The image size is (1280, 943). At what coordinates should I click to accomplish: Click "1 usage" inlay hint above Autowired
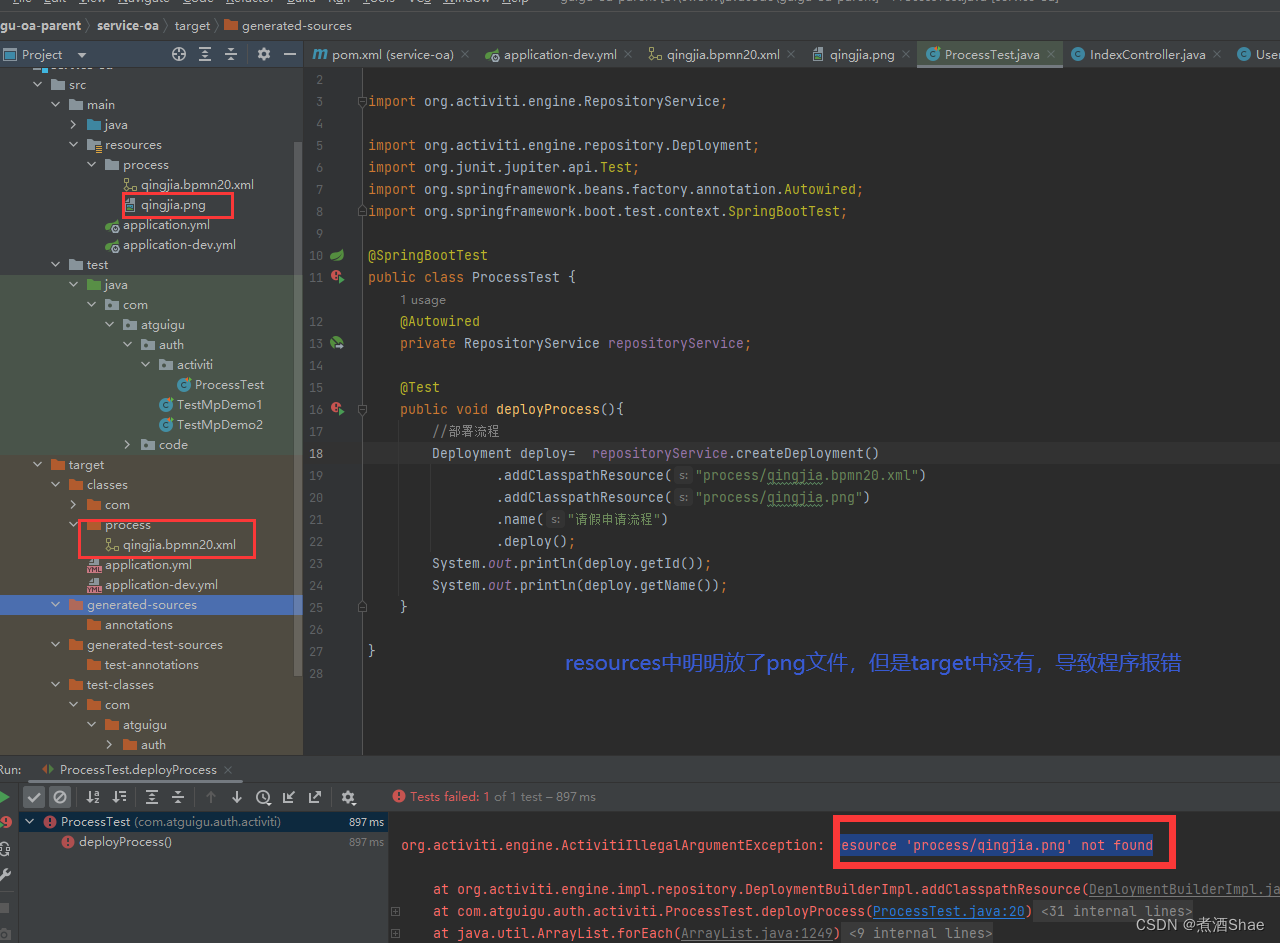point(423,299)
